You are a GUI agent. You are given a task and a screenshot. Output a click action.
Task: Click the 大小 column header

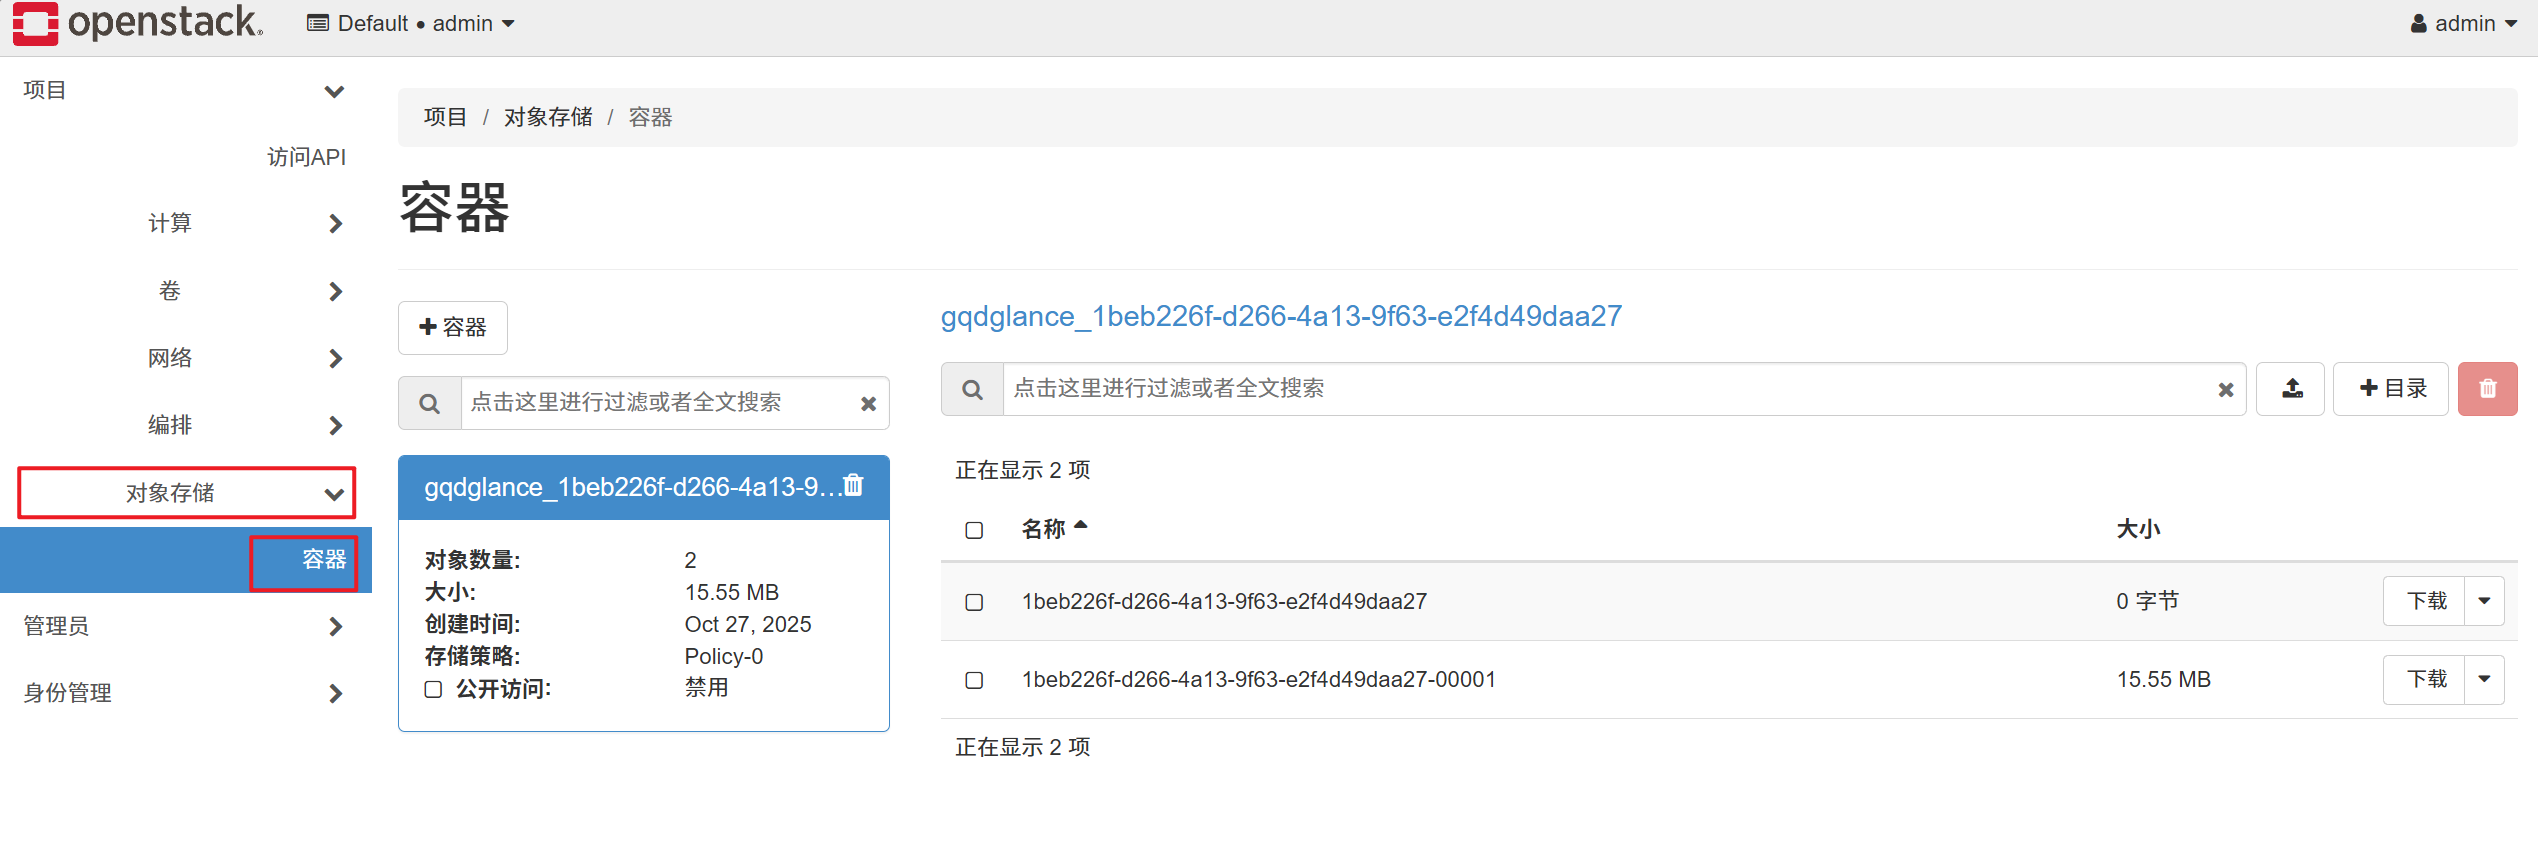click(2138, 529)
